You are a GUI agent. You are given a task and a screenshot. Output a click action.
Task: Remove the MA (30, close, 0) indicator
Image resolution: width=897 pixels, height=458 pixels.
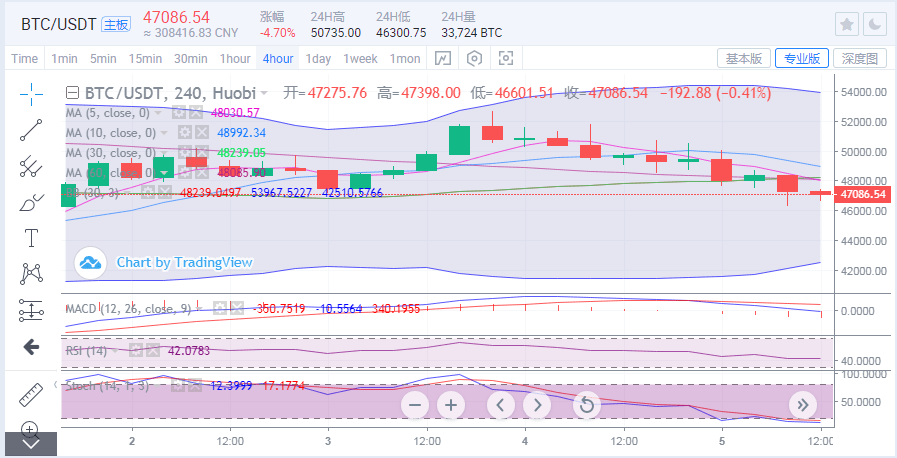[x=201, y=152]
